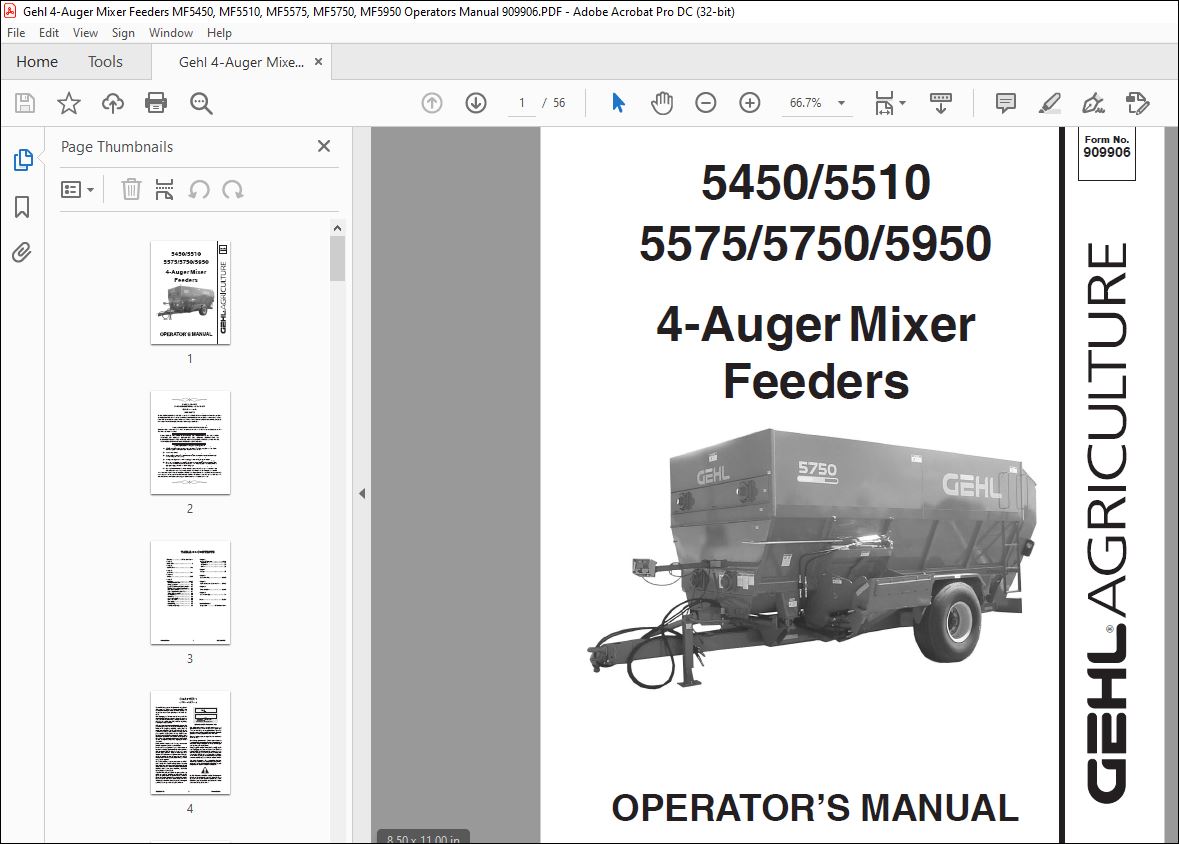Click the Save file icon
This screenshot has width=1179, height=844.
coord(25,103)
